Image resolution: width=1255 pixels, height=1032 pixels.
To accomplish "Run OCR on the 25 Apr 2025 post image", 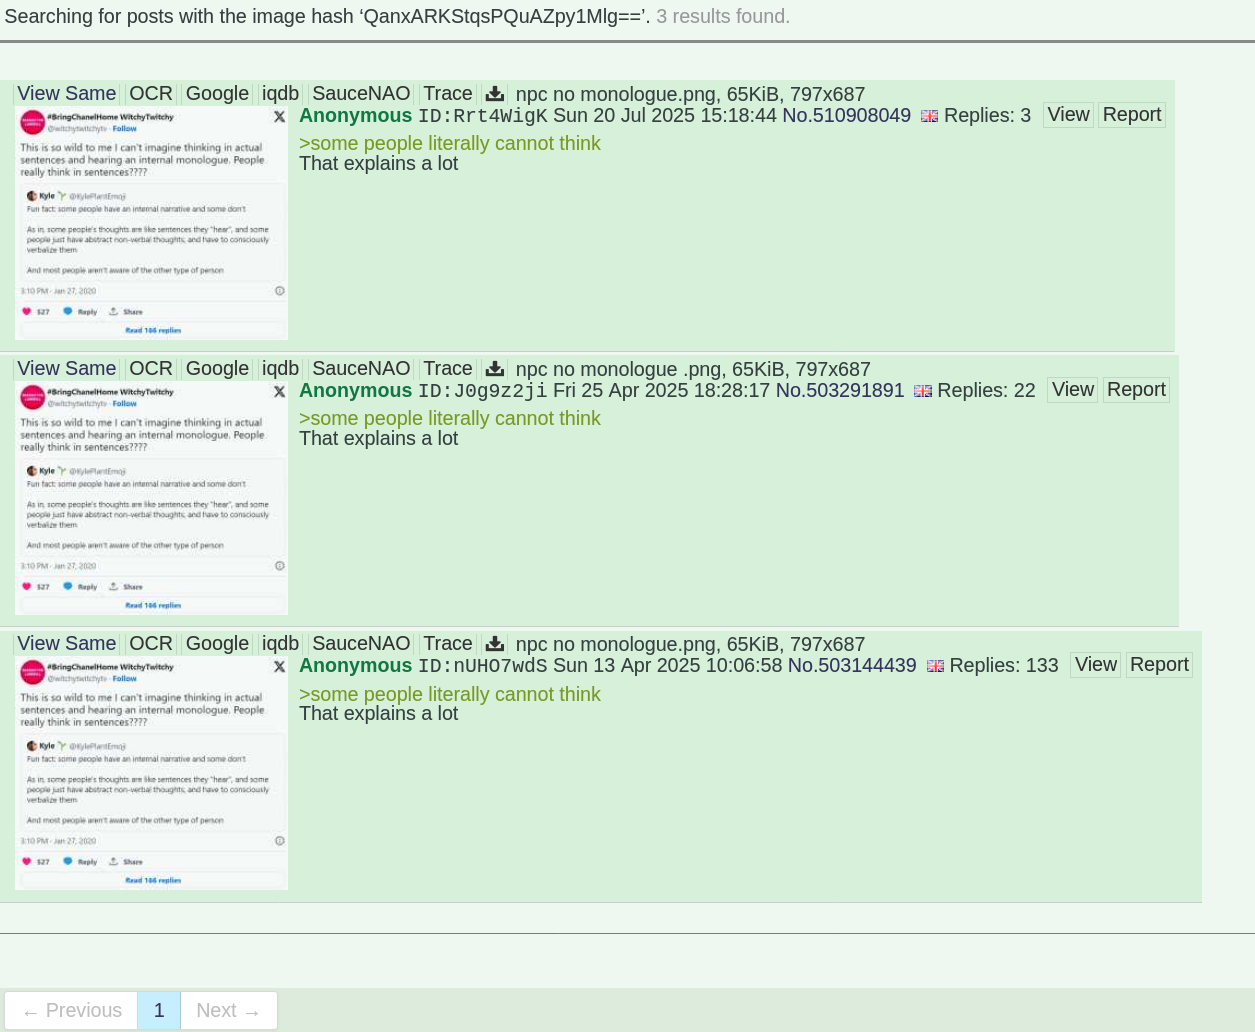I will tap(151, 368).
